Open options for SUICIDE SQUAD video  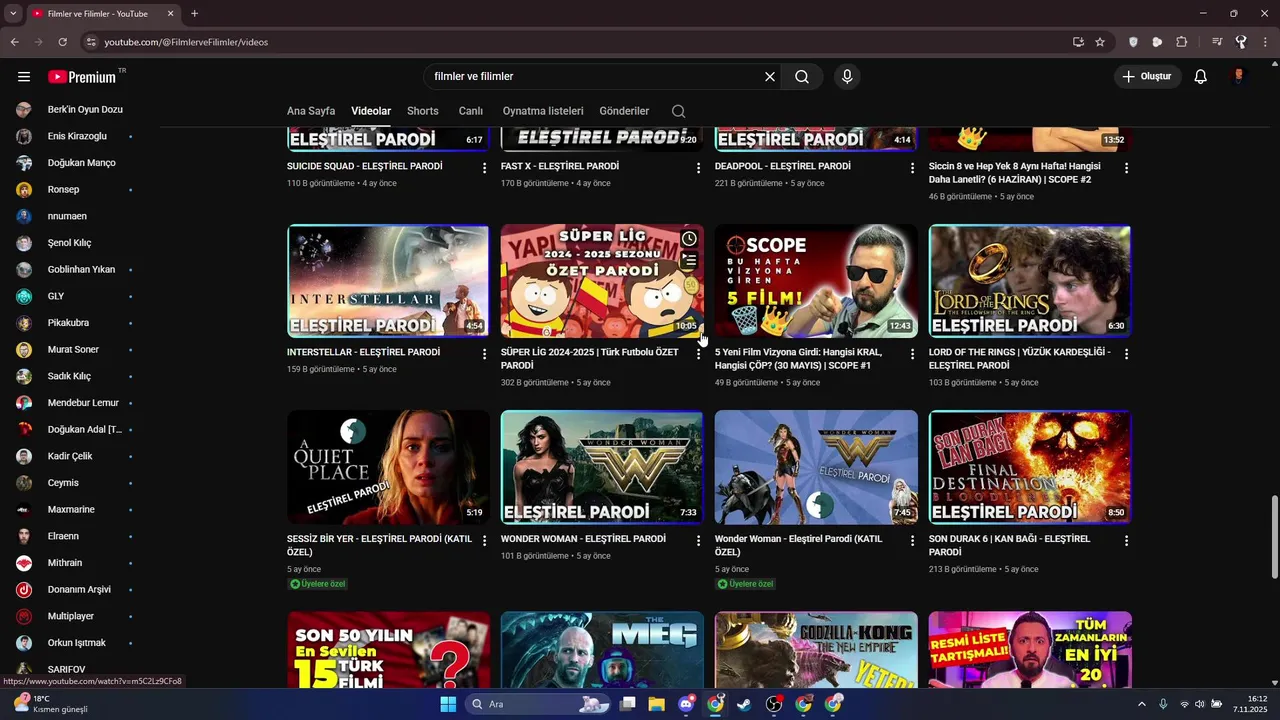click(x=484, y=168)
